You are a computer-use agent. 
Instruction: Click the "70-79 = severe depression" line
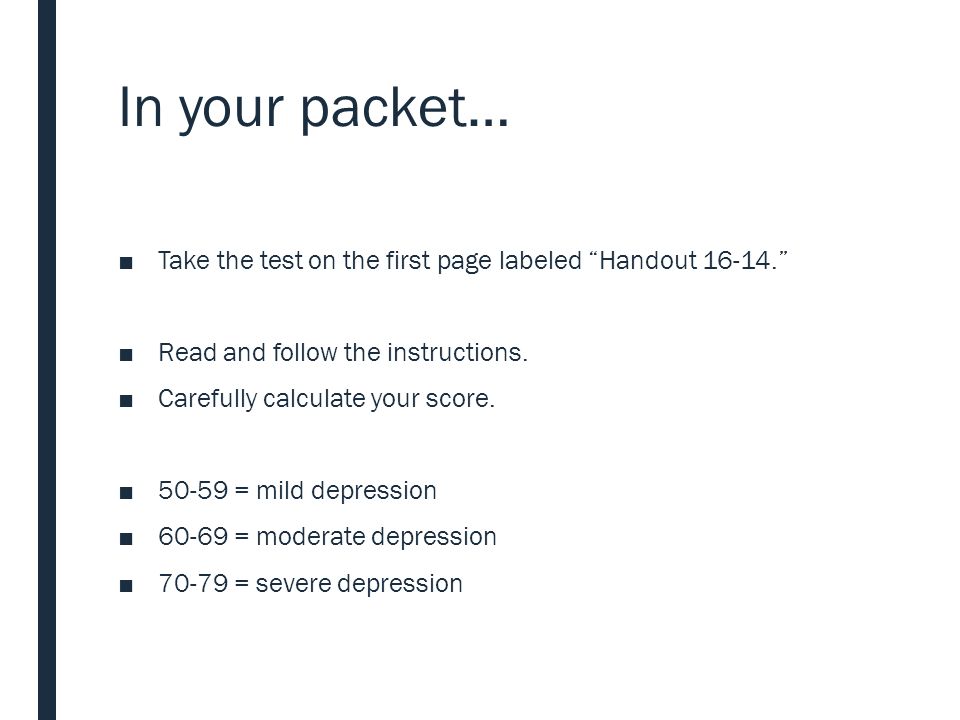coord(310,583)
